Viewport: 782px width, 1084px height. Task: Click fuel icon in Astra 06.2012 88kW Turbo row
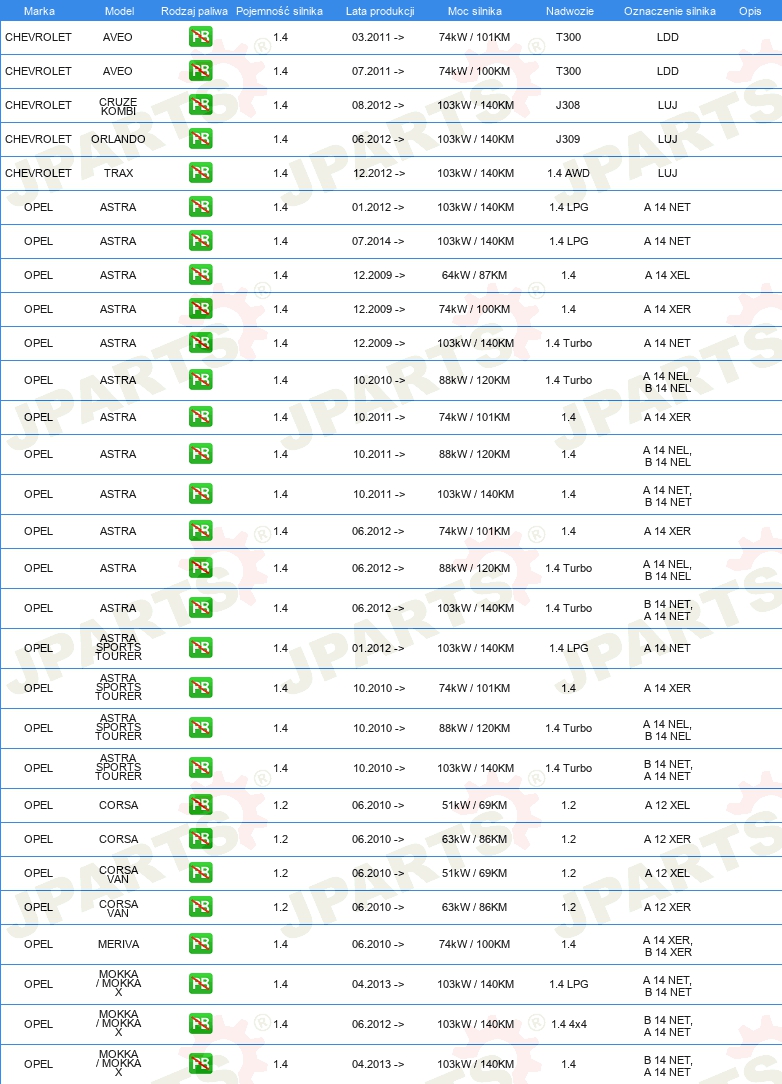(201, 568)
